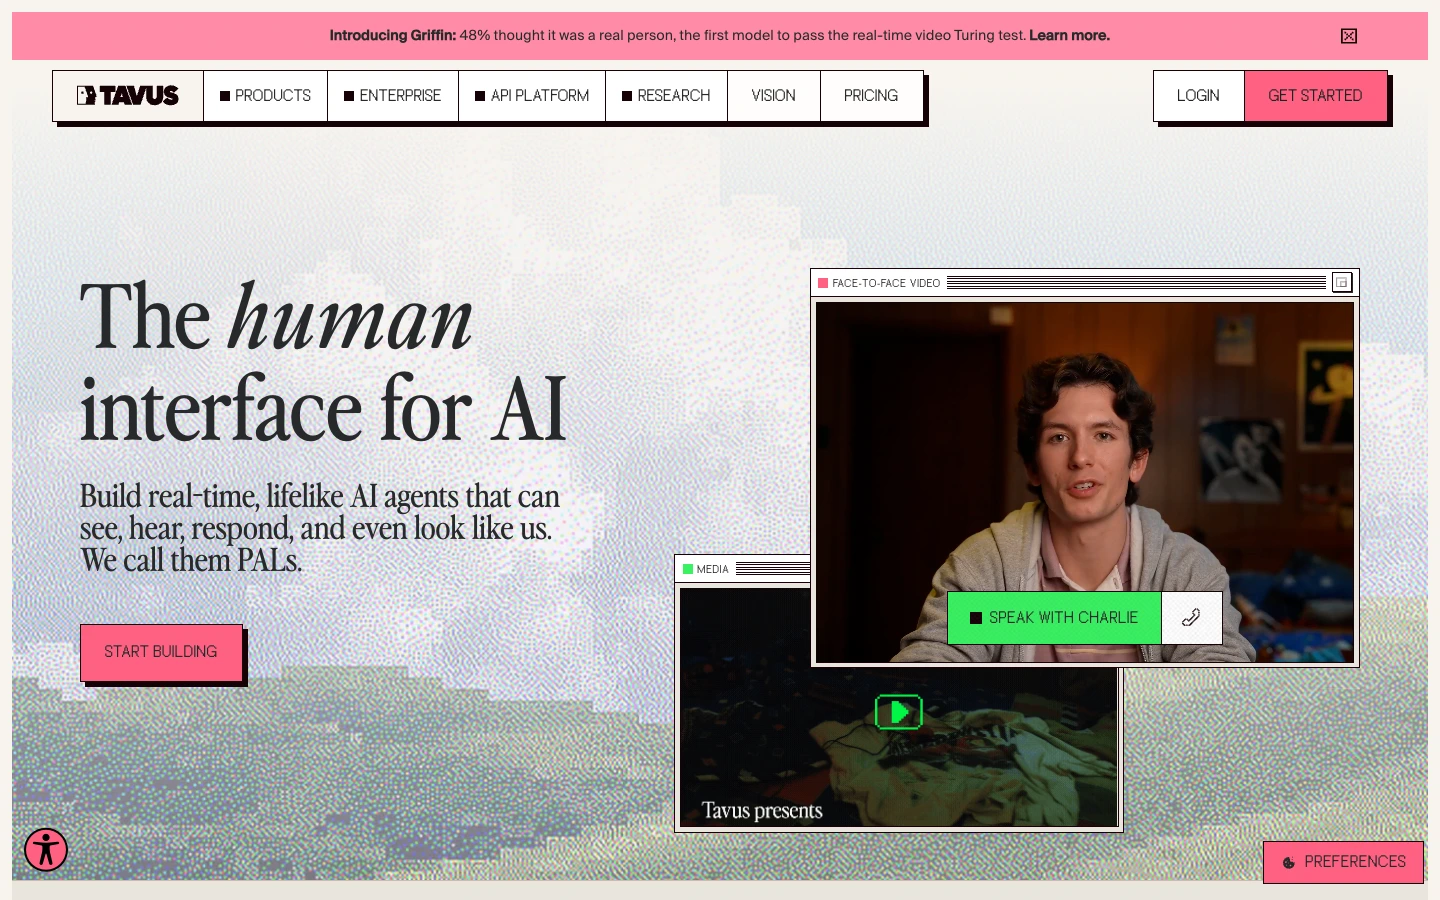Click the Face-to-Face Video window title
Screen dimensions: 1440x900
tap(886, 283)
